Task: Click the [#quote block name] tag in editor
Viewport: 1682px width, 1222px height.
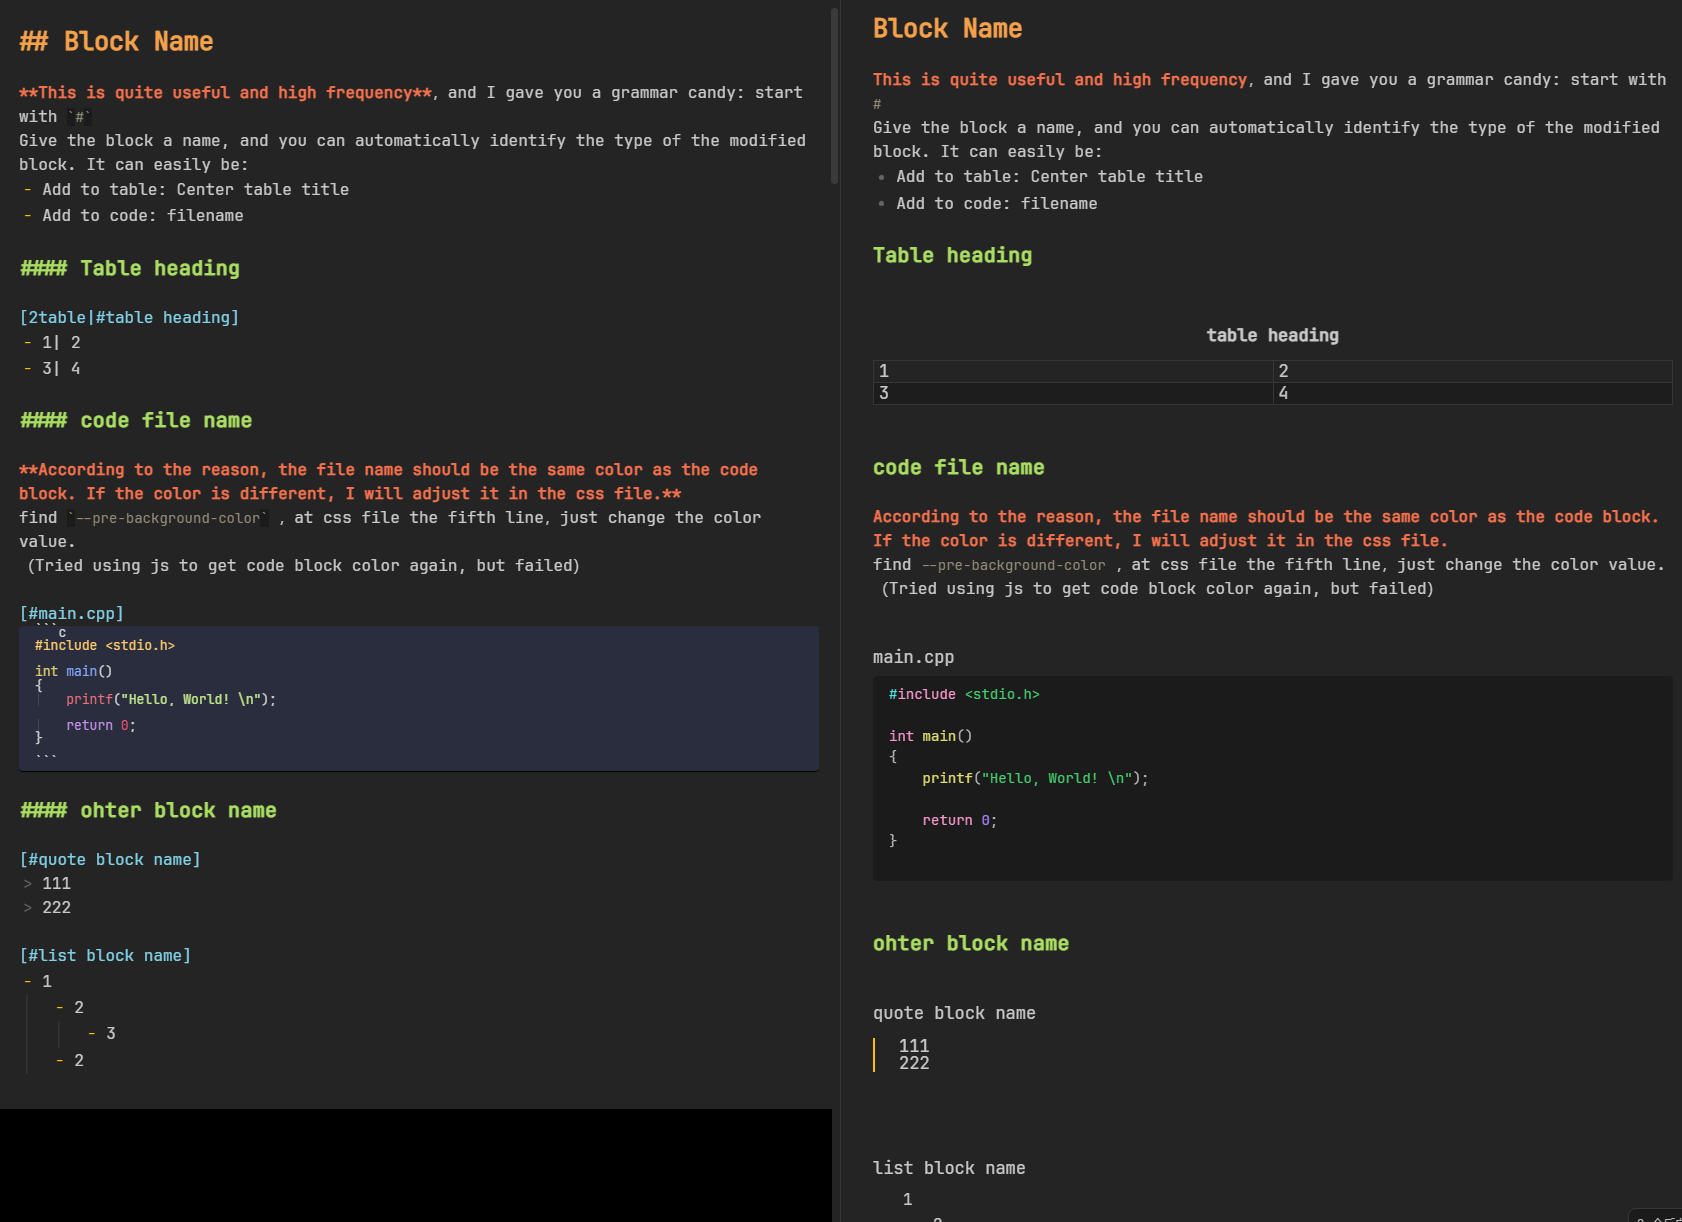Action: (110, 859)
